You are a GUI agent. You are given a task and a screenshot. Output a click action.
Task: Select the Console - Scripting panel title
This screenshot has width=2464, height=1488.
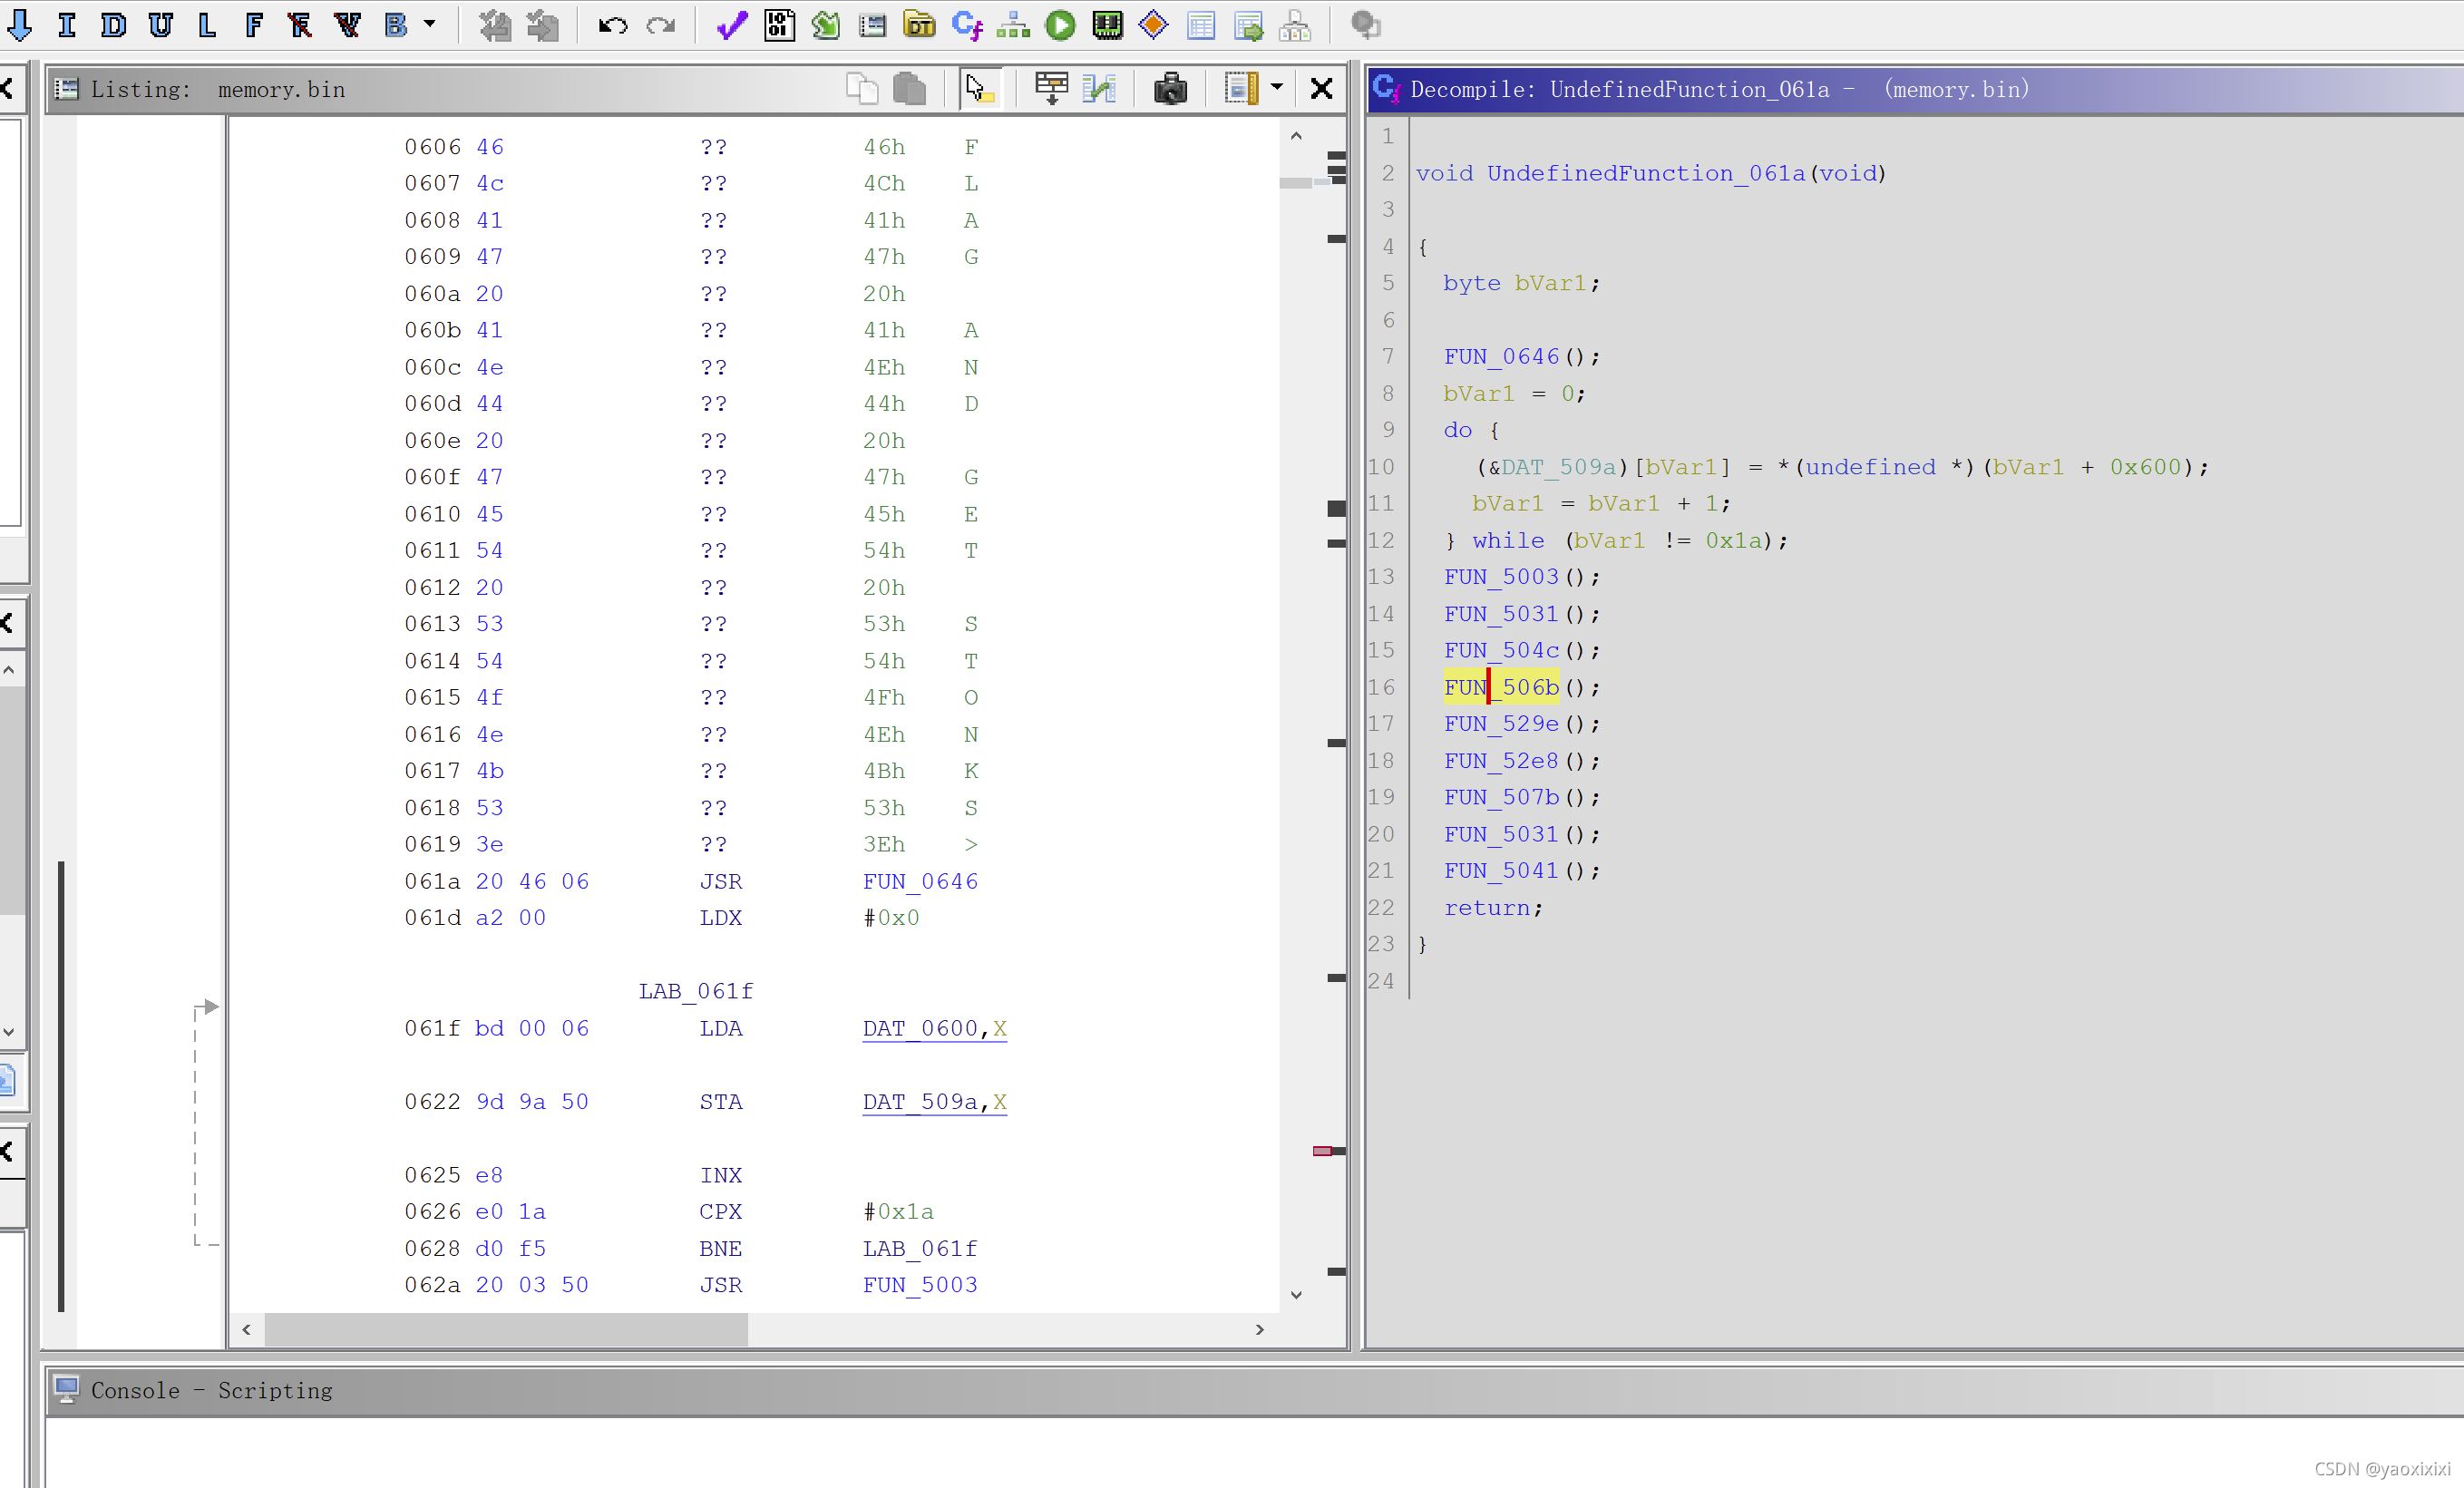click(x=211, y=1390)
